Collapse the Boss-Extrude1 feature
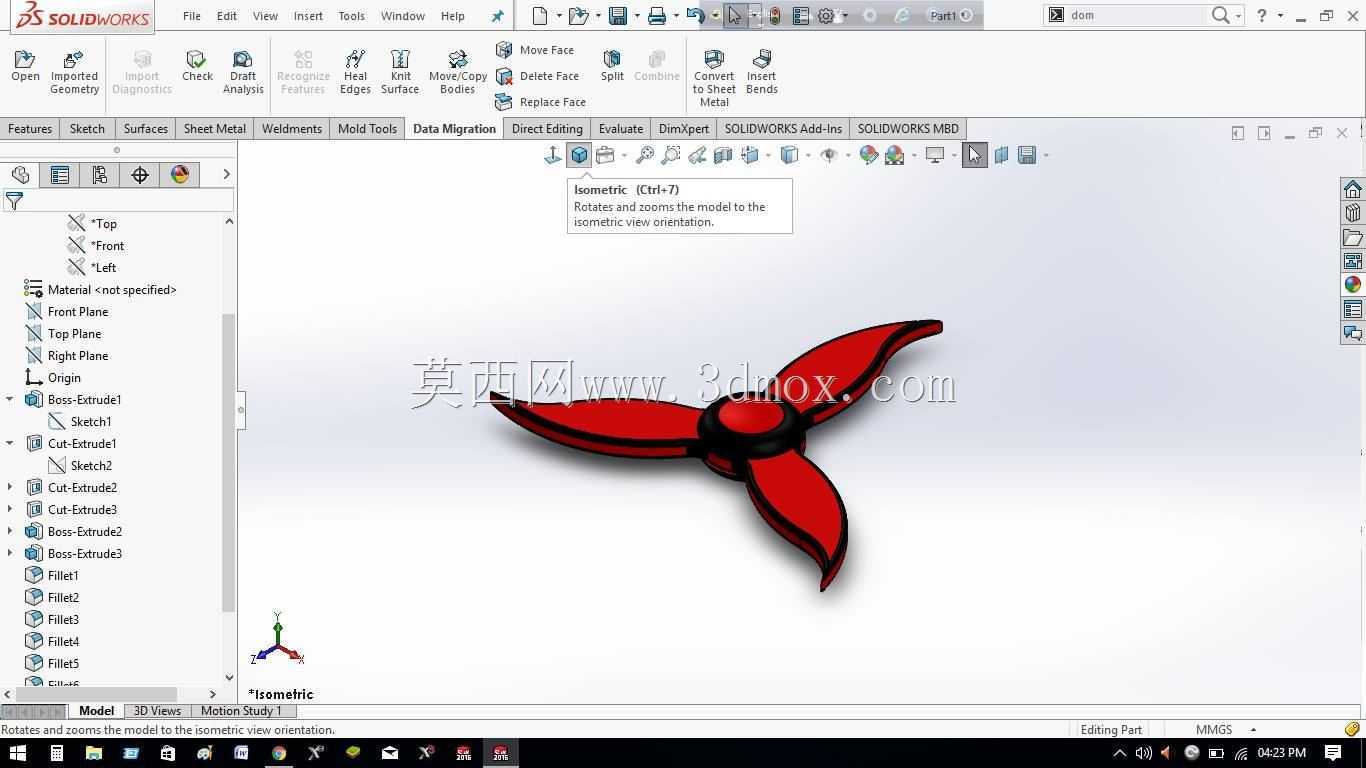Screen dimensions: 1366x768 tap(10, 399)
